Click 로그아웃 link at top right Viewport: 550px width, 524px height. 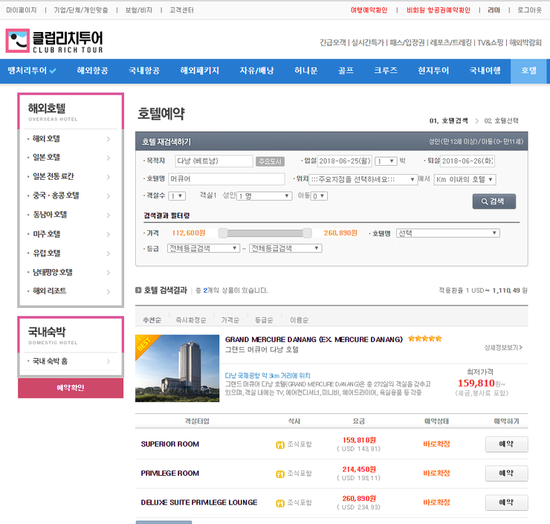[530, 10]
